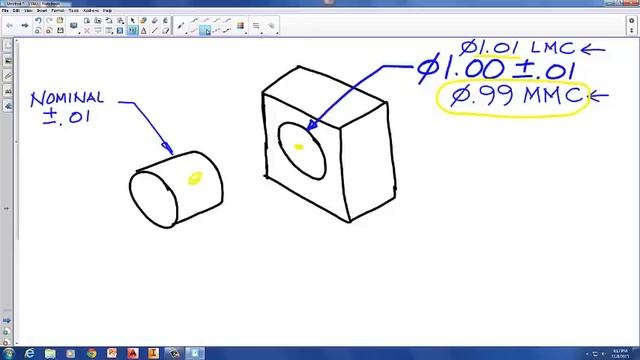Redo the last undone action
Image resolution: width=640 pixels, height=360 pixels.
pyautogui.click(x=49, y=20)
